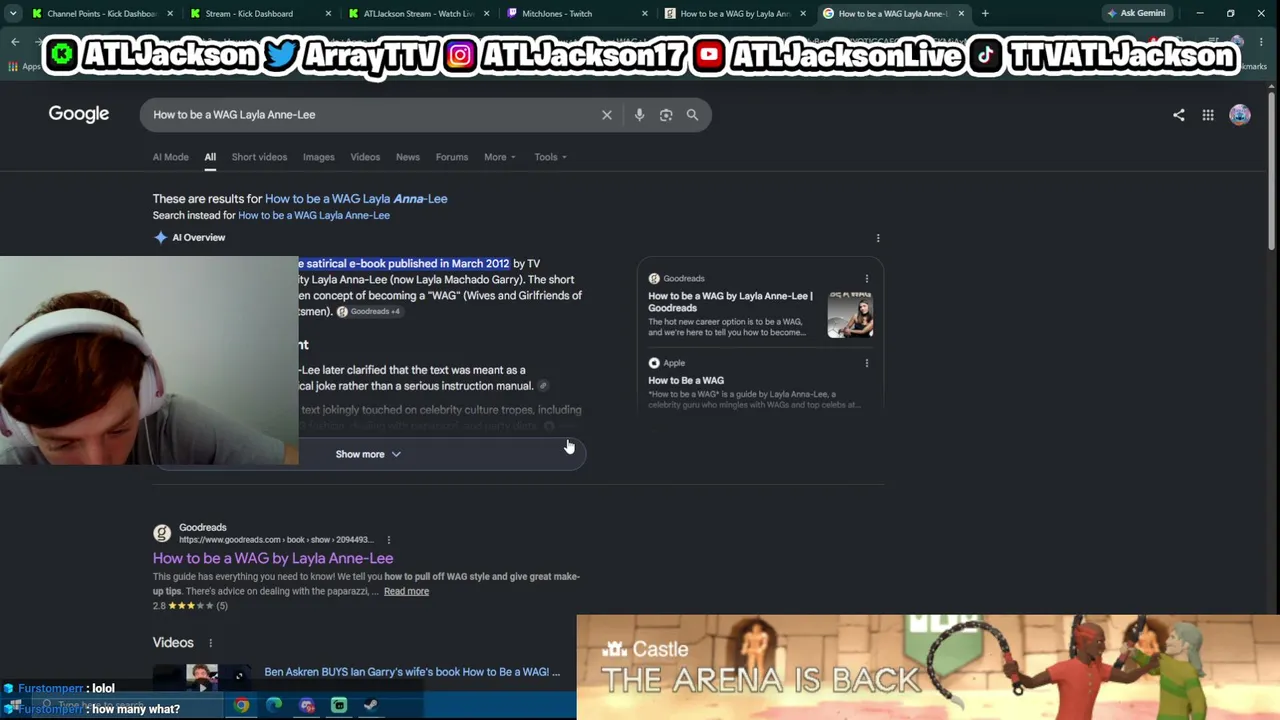Viewport: 1280px width, 720px height.
Task: Open Google Lens image search
Action: point(666,115)
